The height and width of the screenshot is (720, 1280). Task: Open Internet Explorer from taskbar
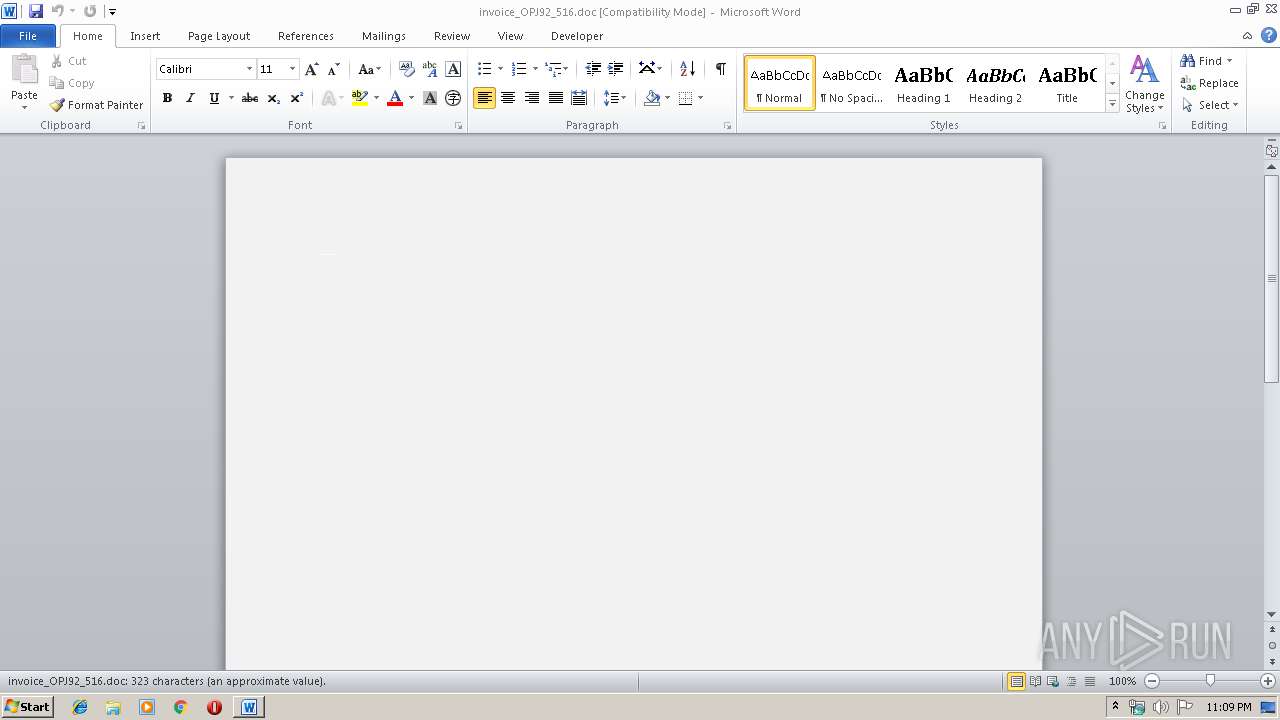80,707
